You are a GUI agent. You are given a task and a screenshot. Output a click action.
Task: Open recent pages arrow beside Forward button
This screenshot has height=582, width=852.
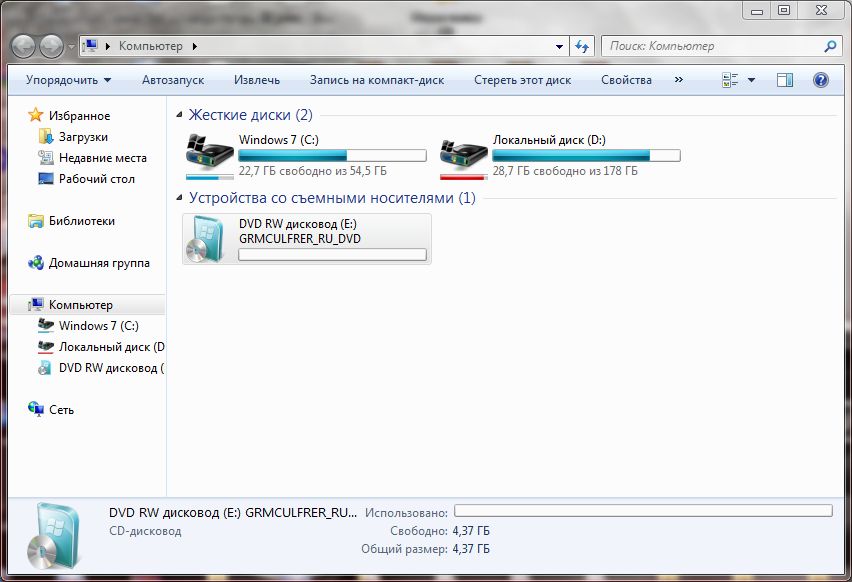click(x=71, y=47)
